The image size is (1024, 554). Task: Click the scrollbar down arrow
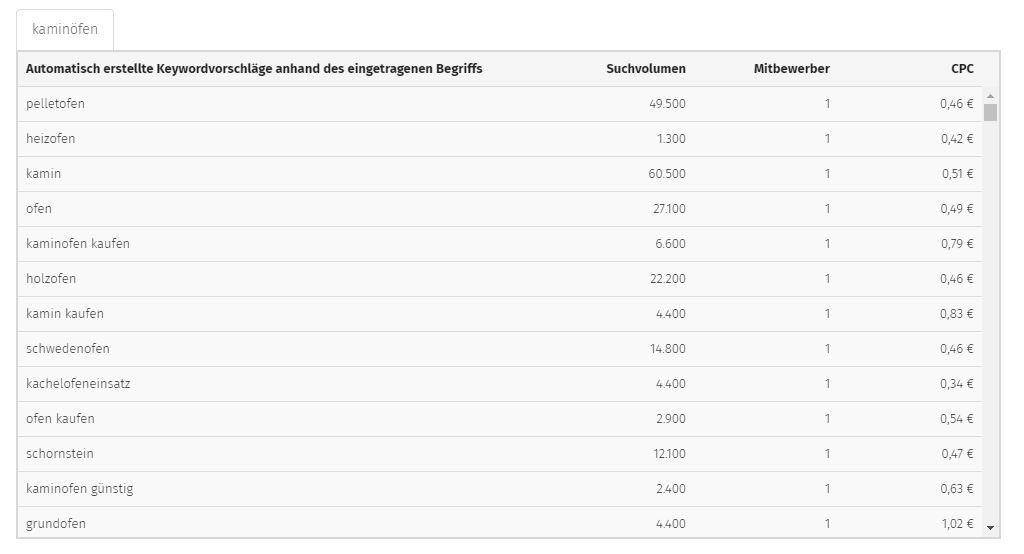[x=990, y=528]
